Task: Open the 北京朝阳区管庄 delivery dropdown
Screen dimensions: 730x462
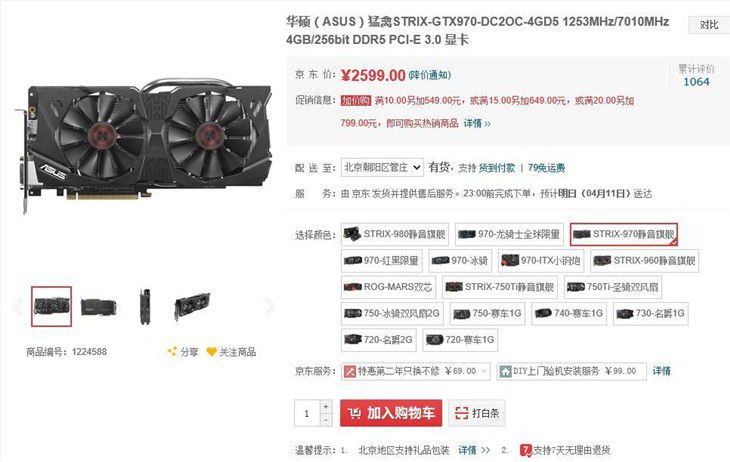Action: [x=382, y=167]
